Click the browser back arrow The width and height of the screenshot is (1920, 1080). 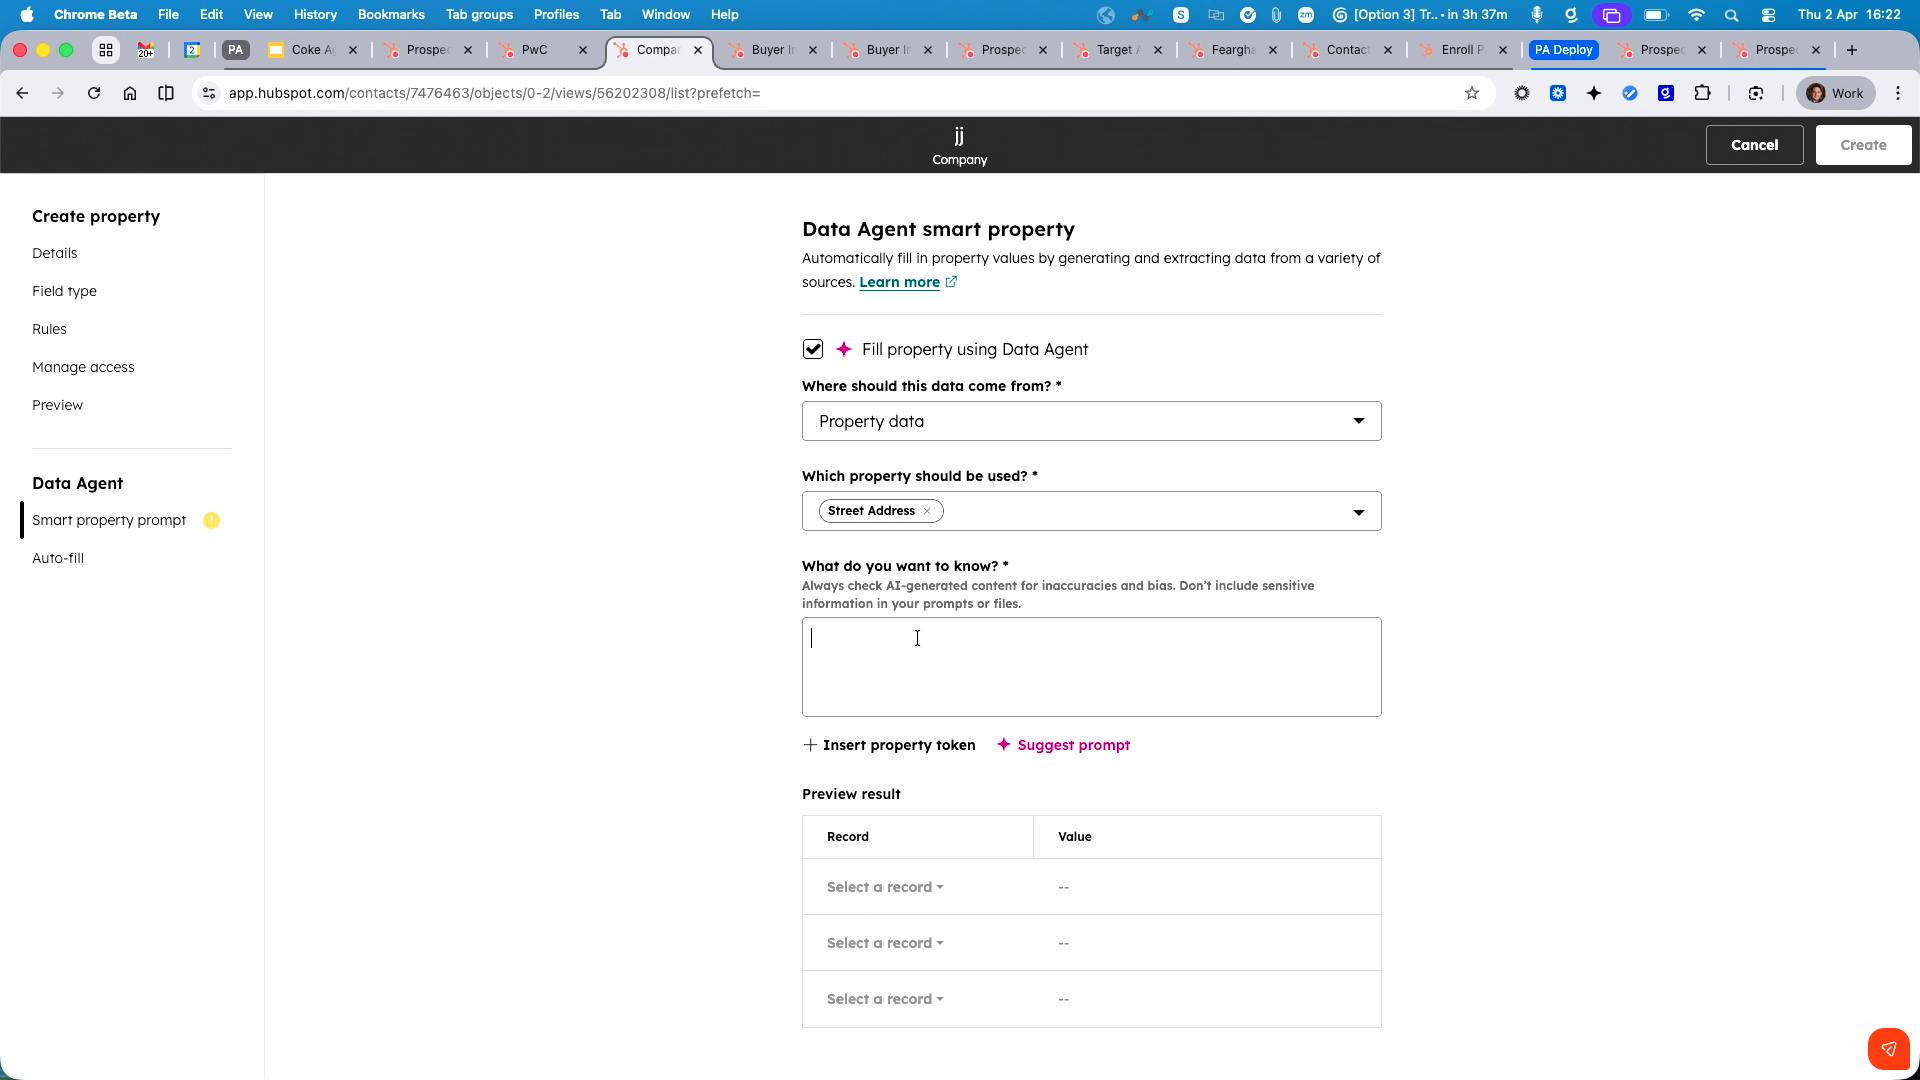[22, 93]
